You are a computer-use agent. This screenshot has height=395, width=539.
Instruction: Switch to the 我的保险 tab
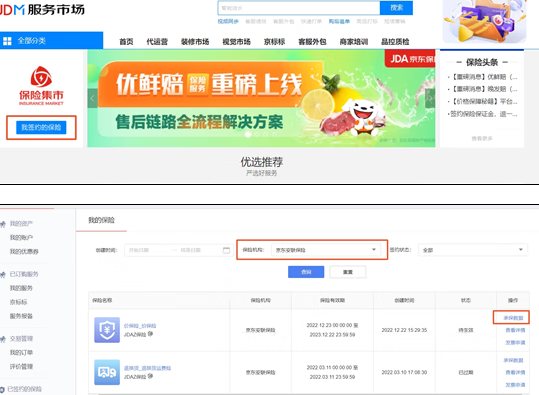click(101, 220)
